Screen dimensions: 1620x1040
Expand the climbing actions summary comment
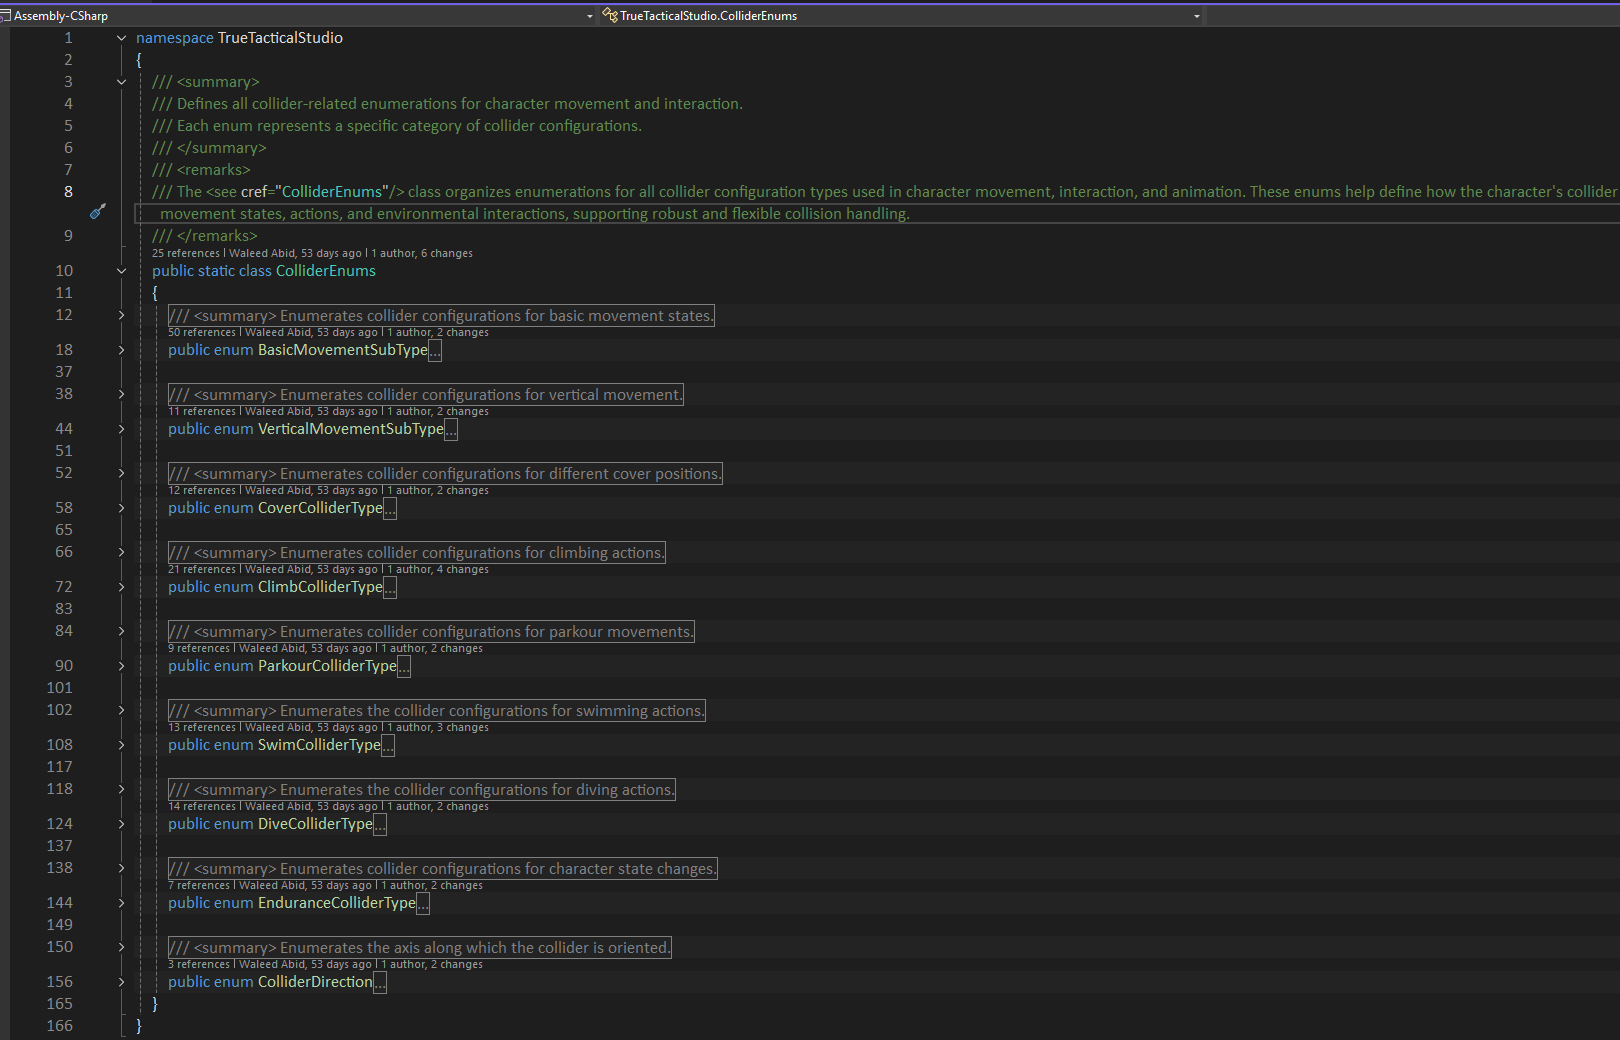point(121,552)
